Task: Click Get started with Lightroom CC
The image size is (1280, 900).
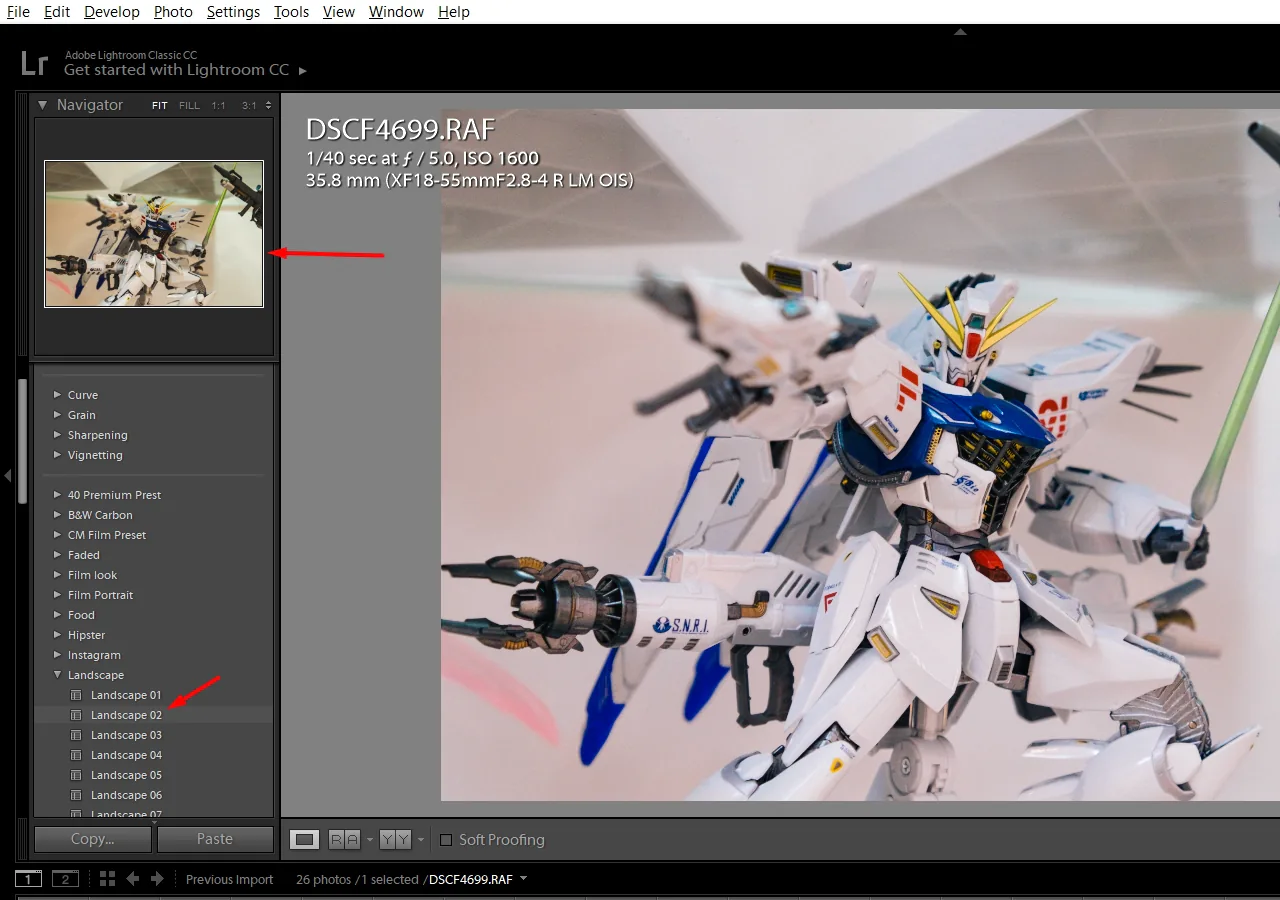Action: tap(176, 70)
